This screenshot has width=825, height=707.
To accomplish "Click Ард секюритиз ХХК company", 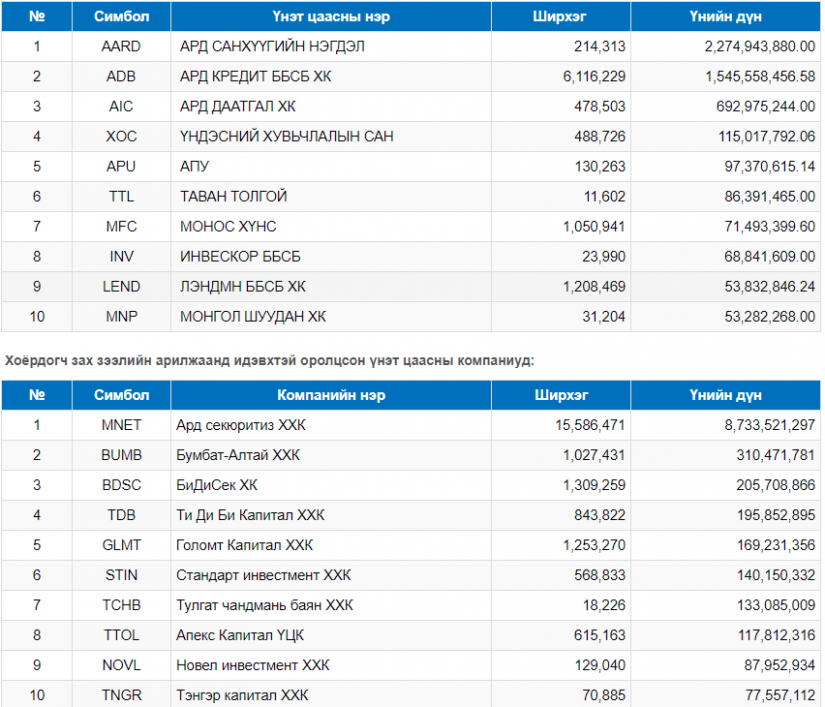I will 241,425.
